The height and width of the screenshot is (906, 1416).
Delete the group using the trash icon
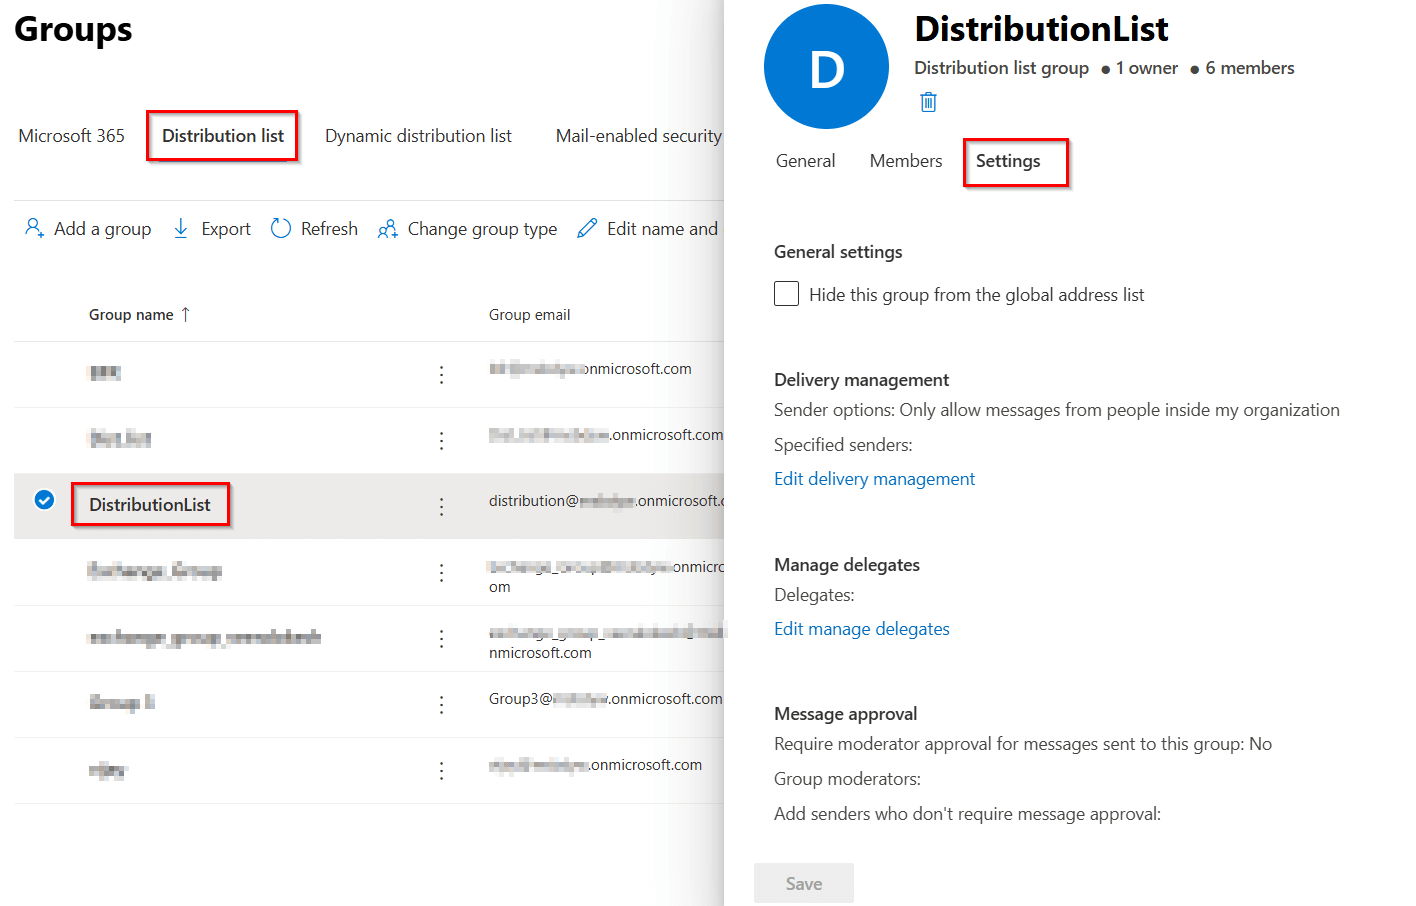928,101
